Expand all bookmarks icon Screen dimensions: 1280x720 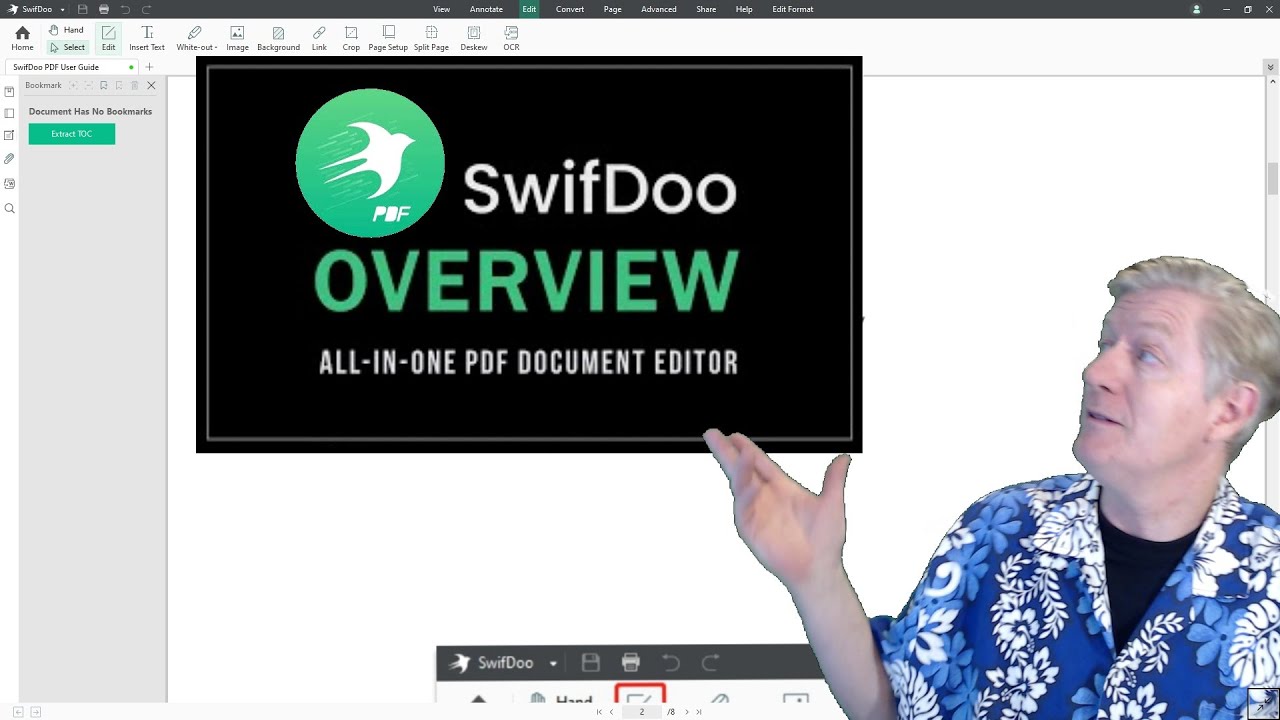[x=73, y=86]
